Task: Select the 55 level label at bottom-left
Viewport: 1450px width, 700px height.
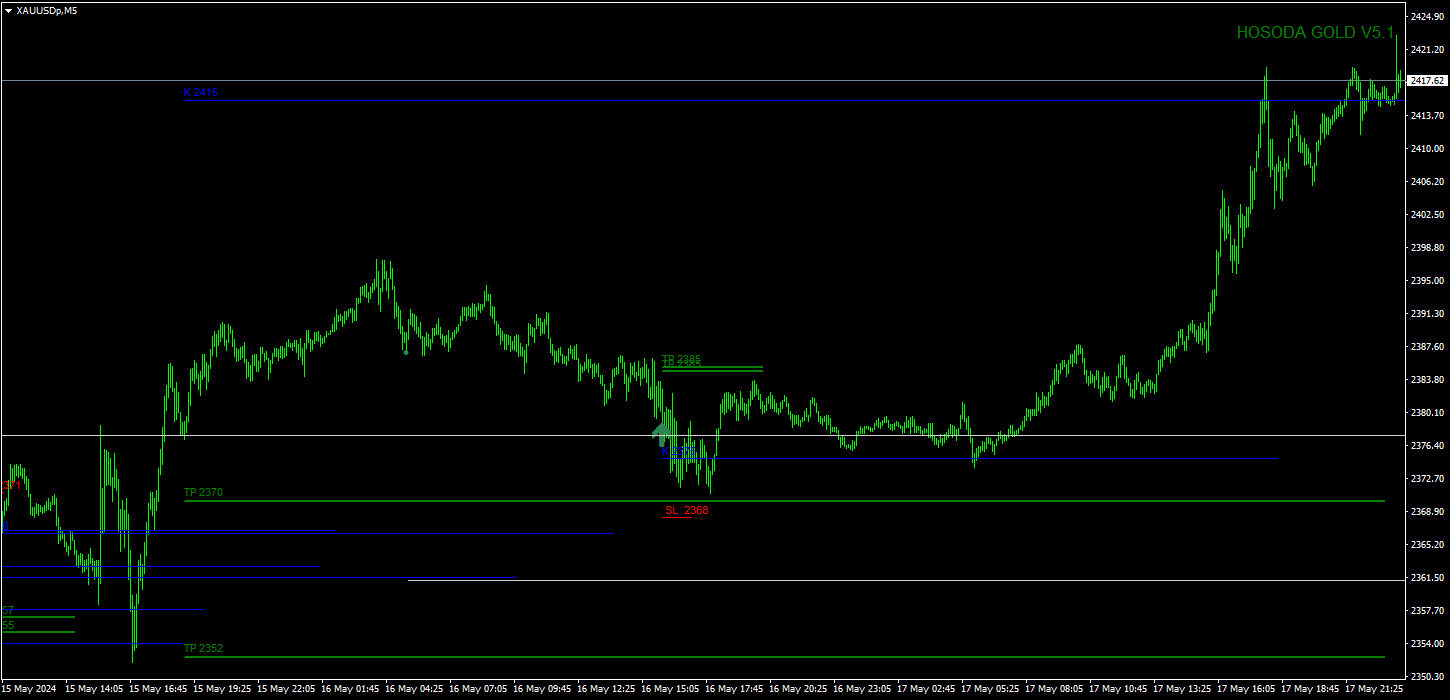Action: coord(8,625)
